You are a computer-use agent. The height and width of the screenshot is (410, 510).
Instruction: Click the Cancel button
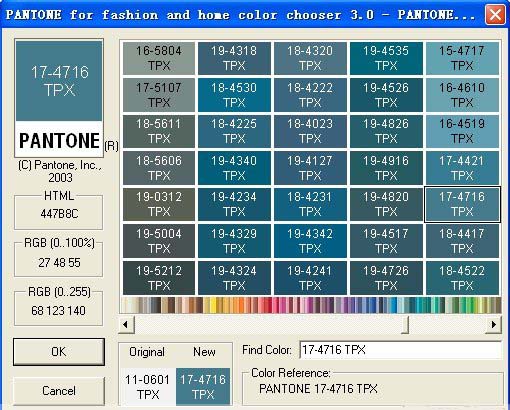[59, 391]
